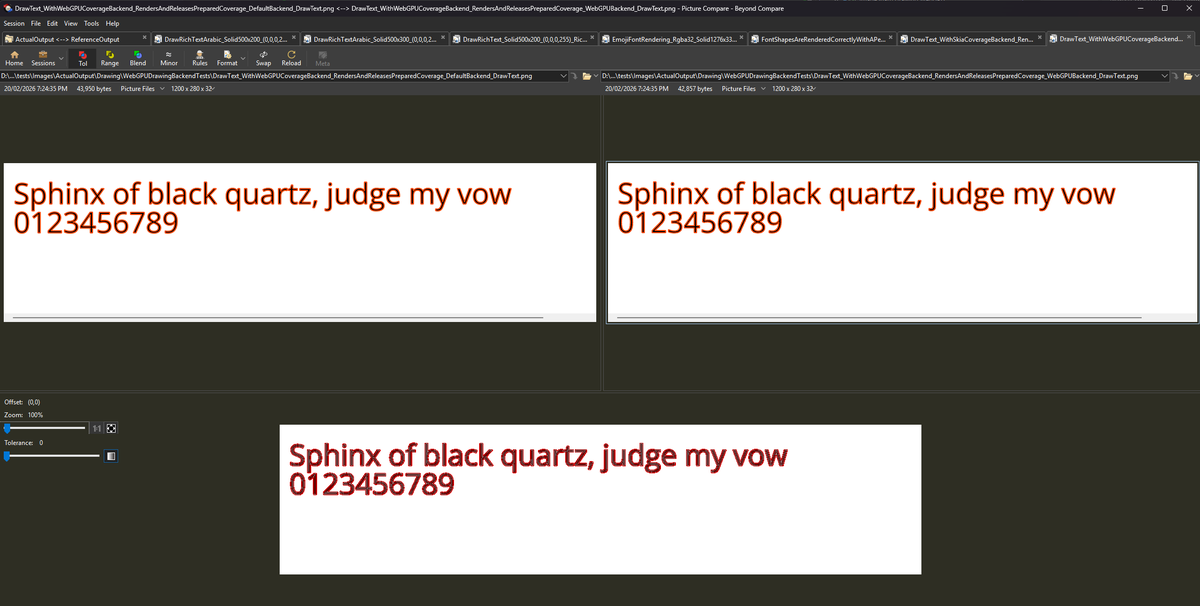Viewport: 1200px width, 606px height.
Task: Open the File menu
Action: (36, 23)
